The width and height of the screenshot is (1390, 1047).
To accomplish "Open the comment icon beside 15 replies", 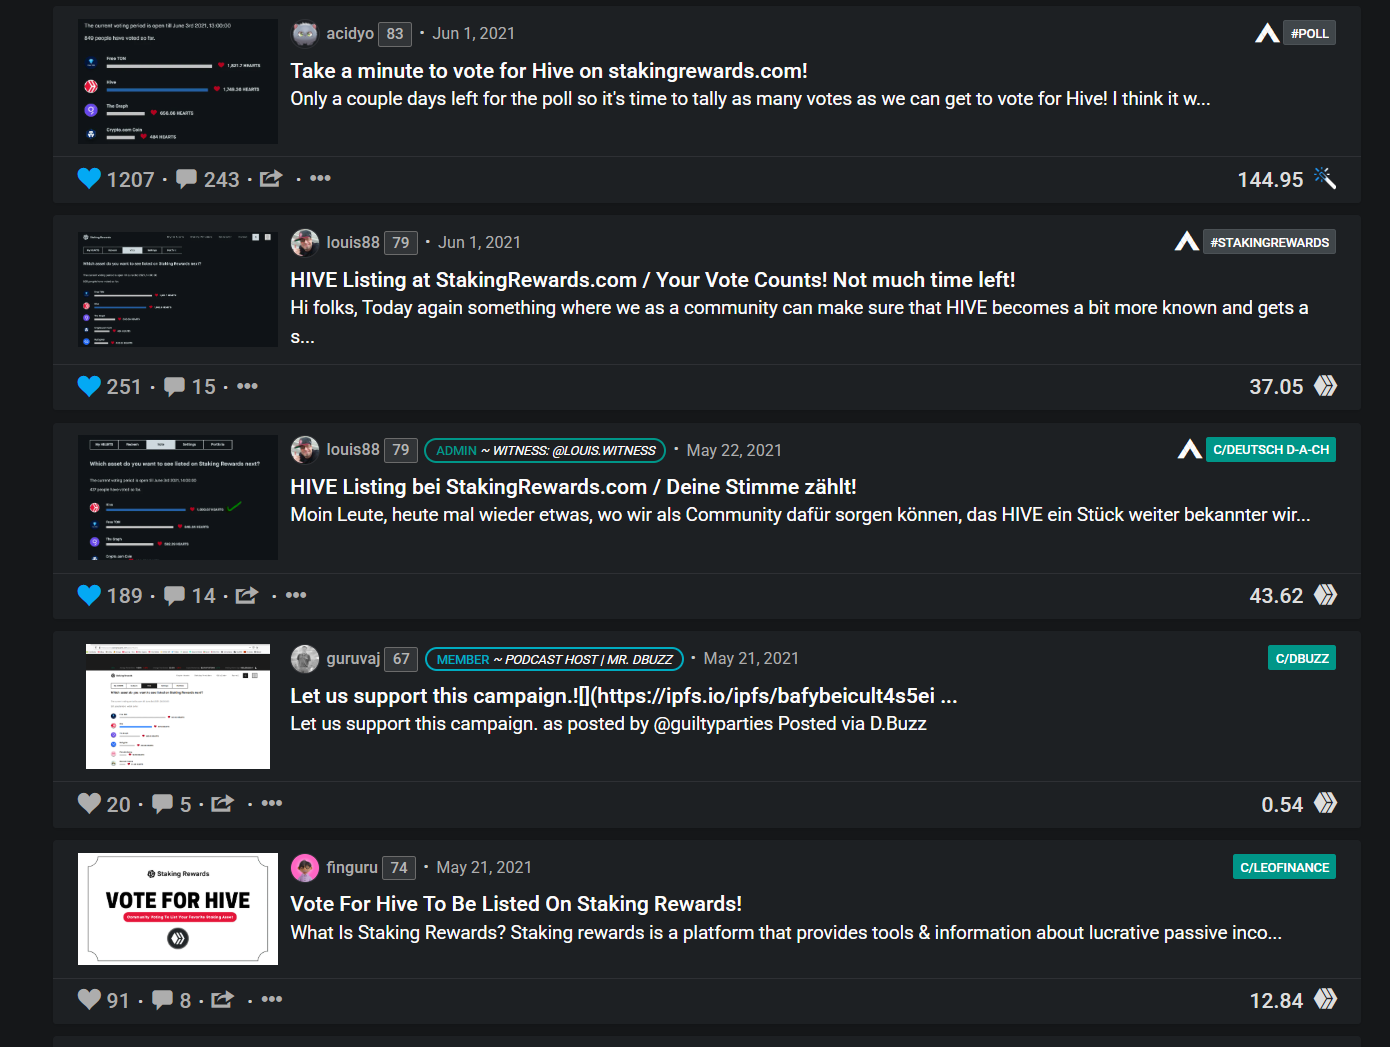I will click(x=175, y=386).
